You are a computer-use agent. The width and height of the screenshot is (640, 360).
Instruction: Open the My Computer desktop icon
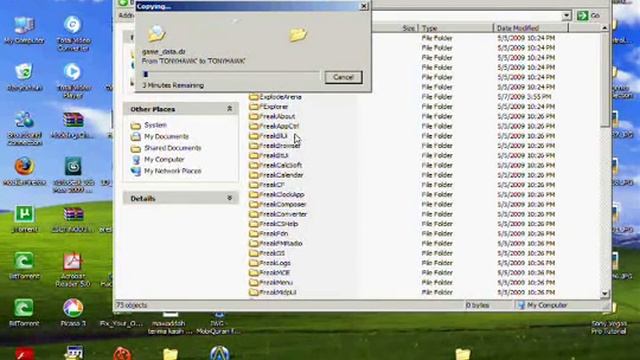24,30
